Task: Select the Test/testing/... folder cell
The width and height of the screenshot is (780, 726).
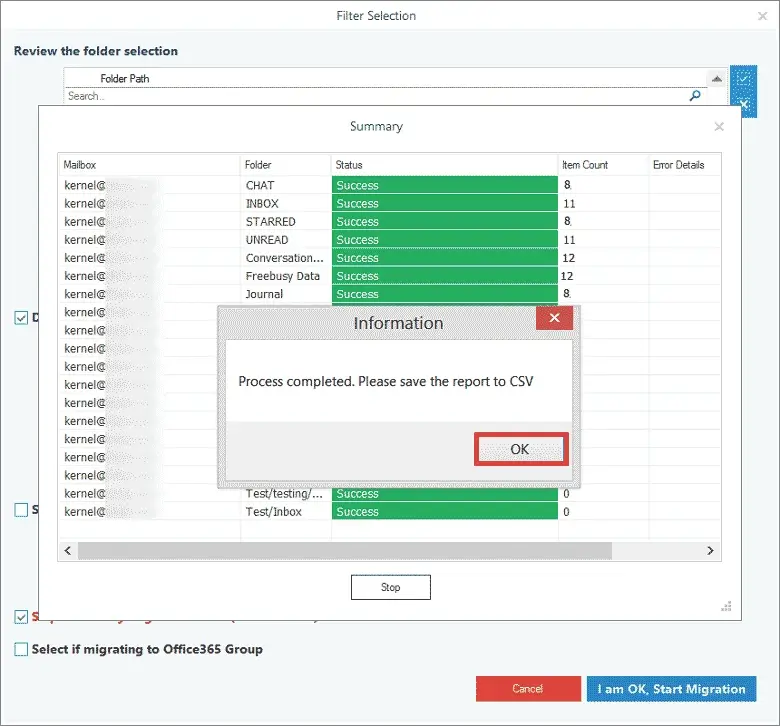Action: 286,494
